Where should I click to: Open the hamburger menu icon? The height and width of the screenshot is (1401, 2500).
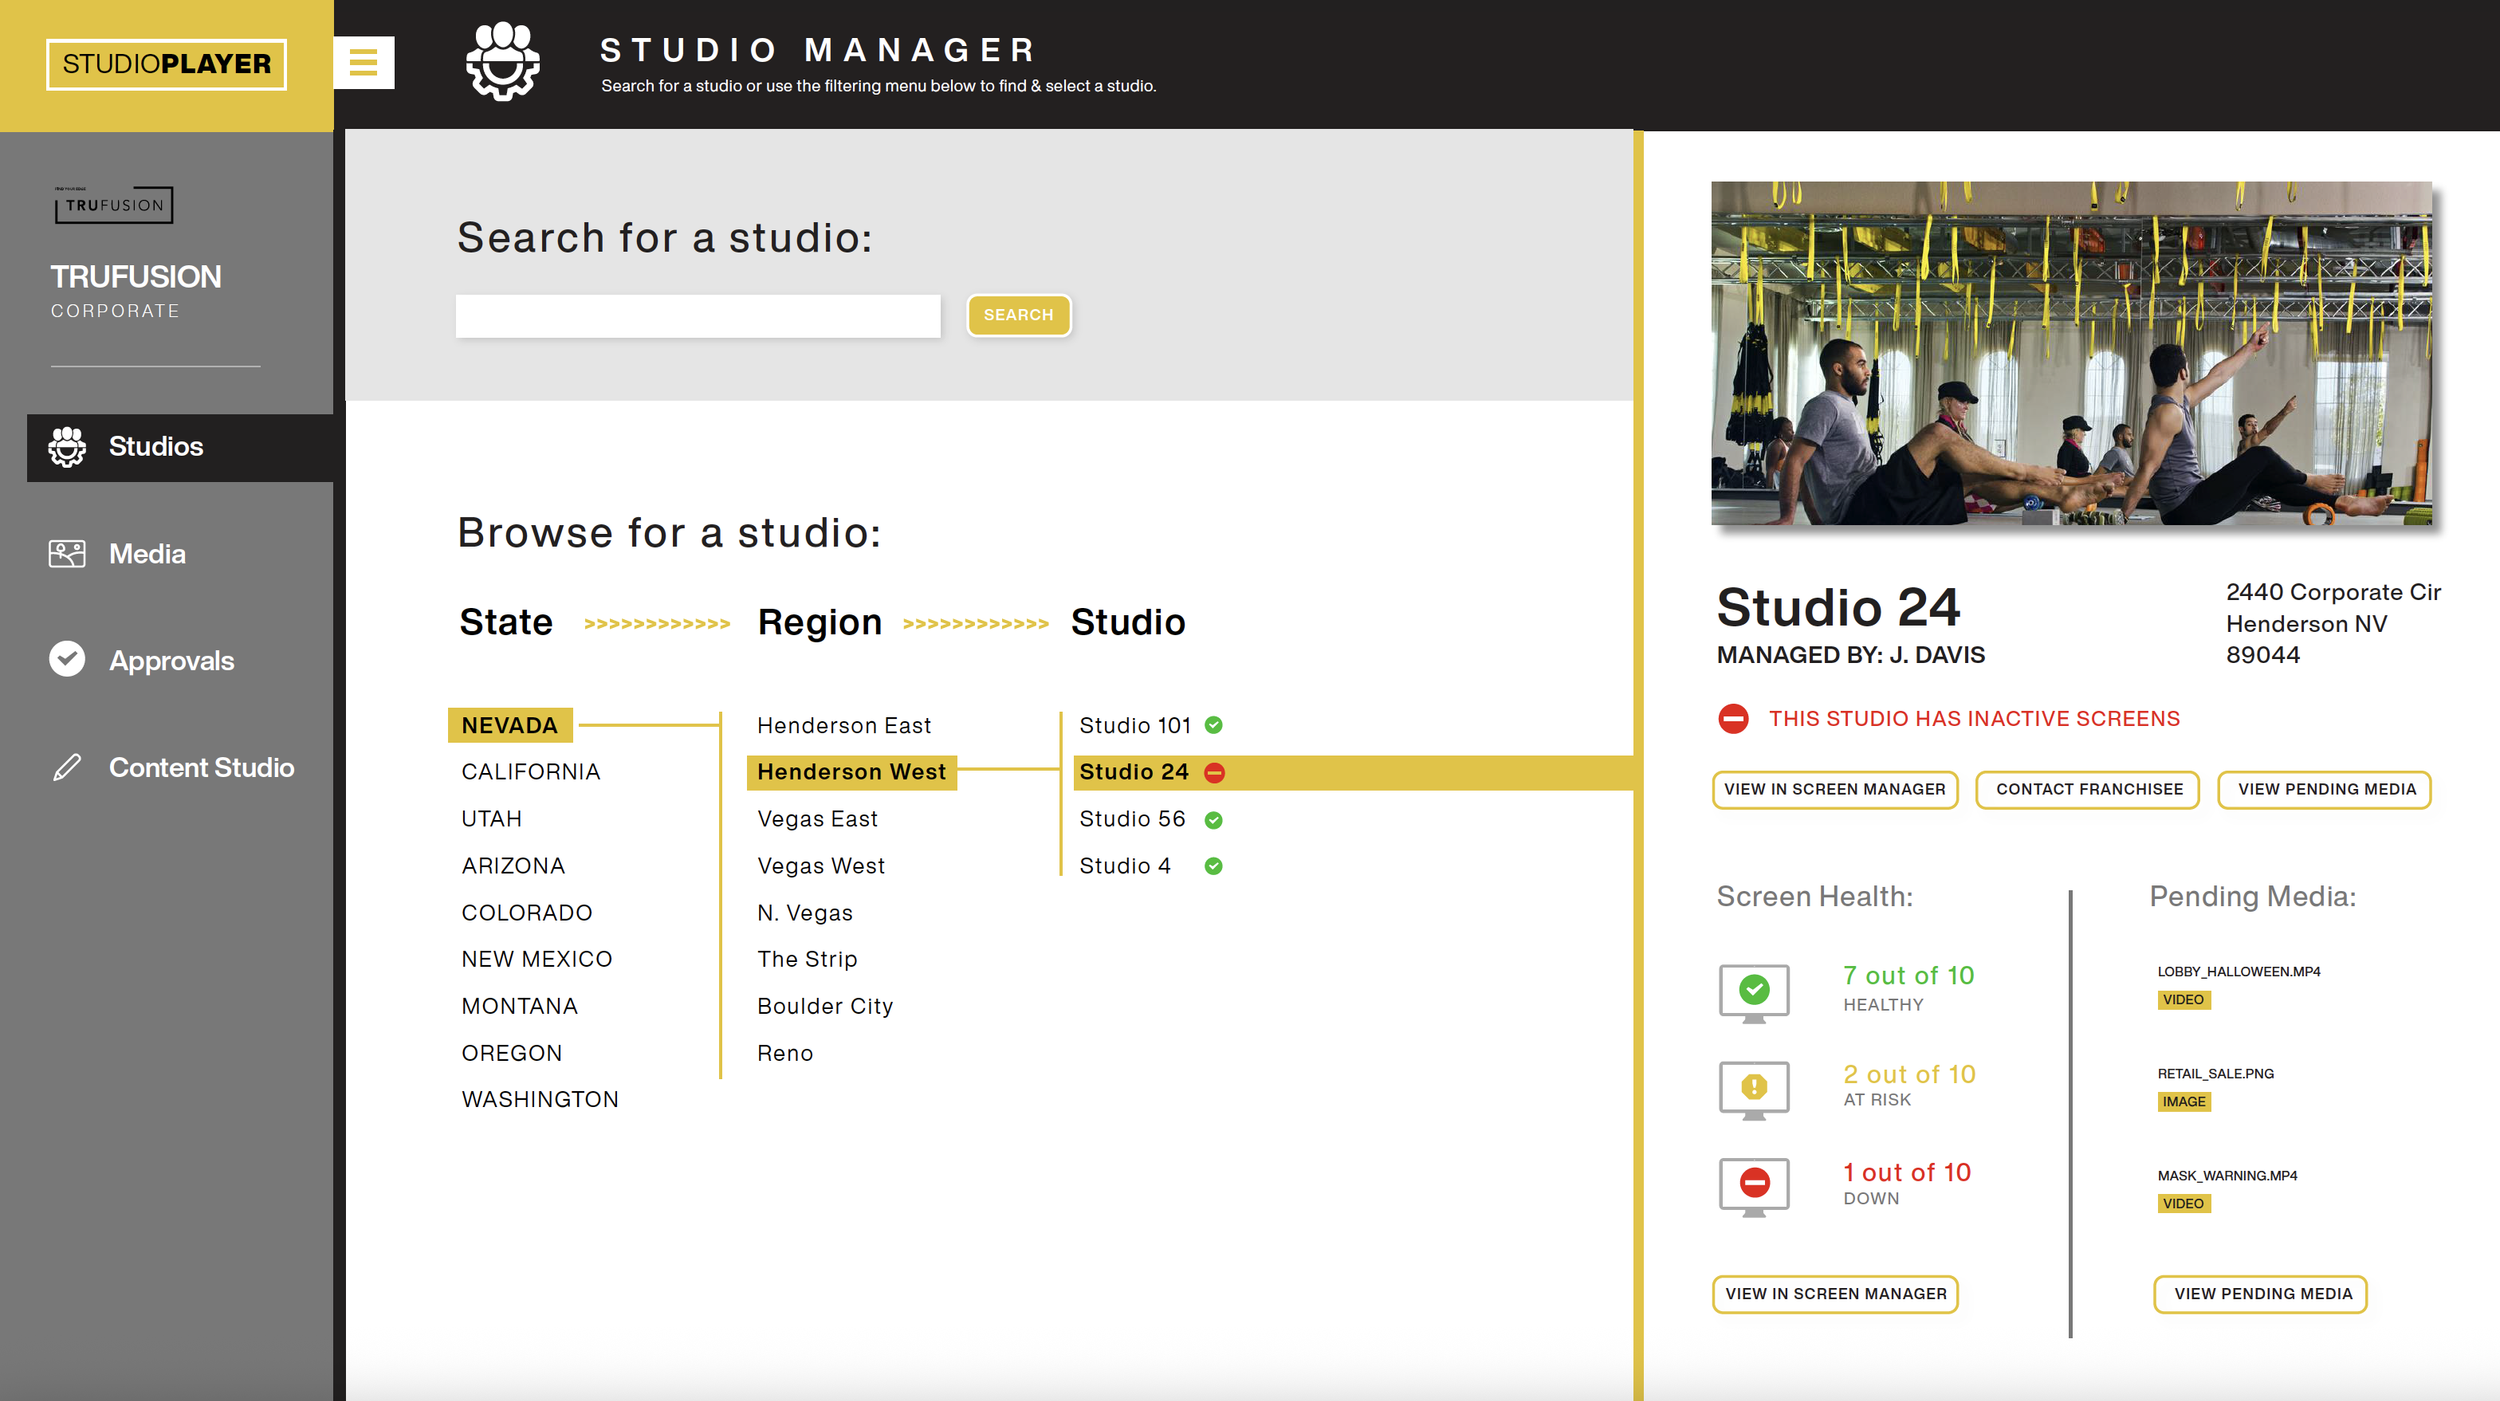coord(363,63)
